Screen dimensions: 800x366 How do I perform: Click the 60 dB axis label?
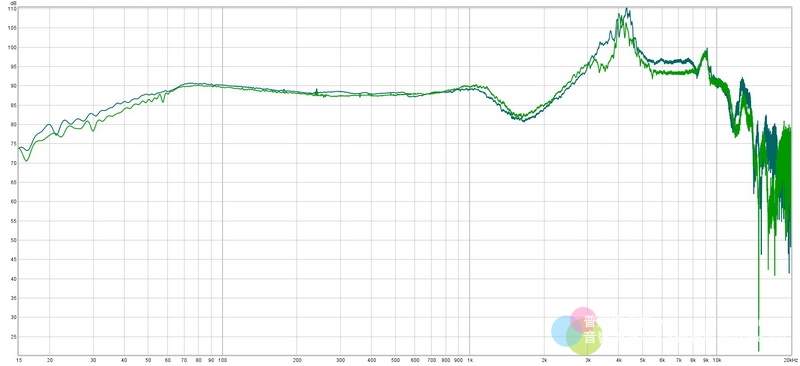[13, 202]
